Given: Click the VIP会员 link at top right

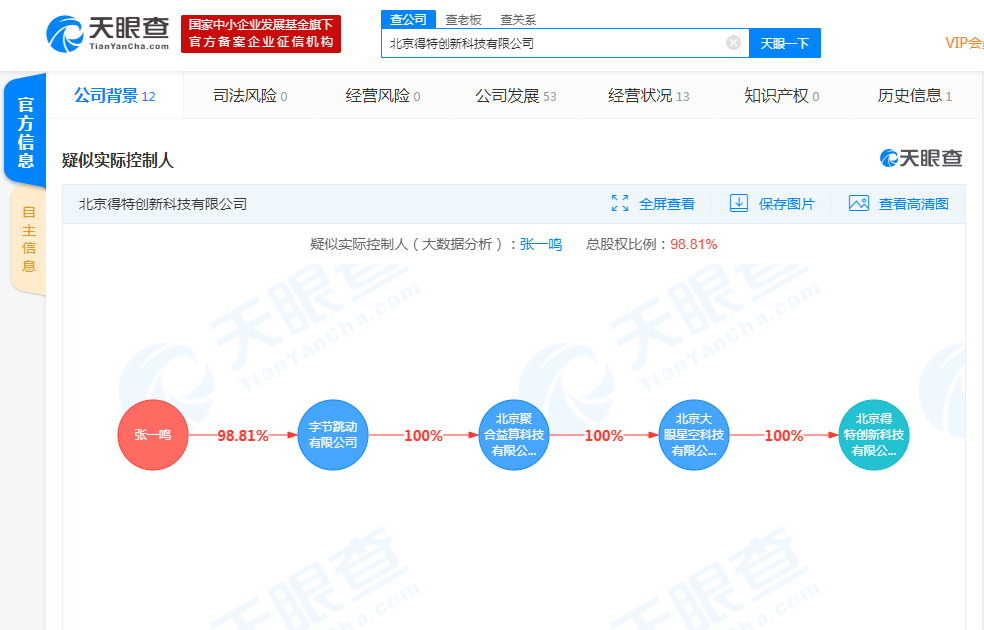Looking at the screenshot, I should pyautogui.click(x=963, y=43).
